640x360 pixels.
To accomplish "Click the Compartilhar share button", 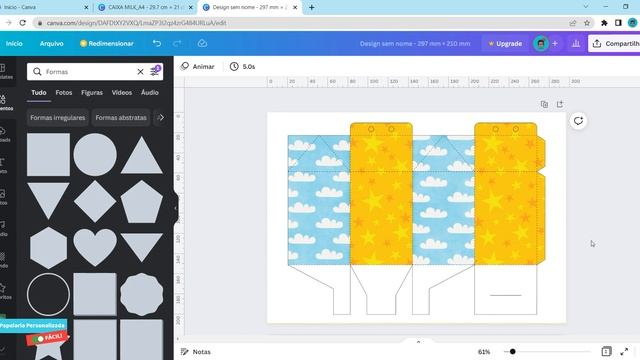I will pos(615,43).
